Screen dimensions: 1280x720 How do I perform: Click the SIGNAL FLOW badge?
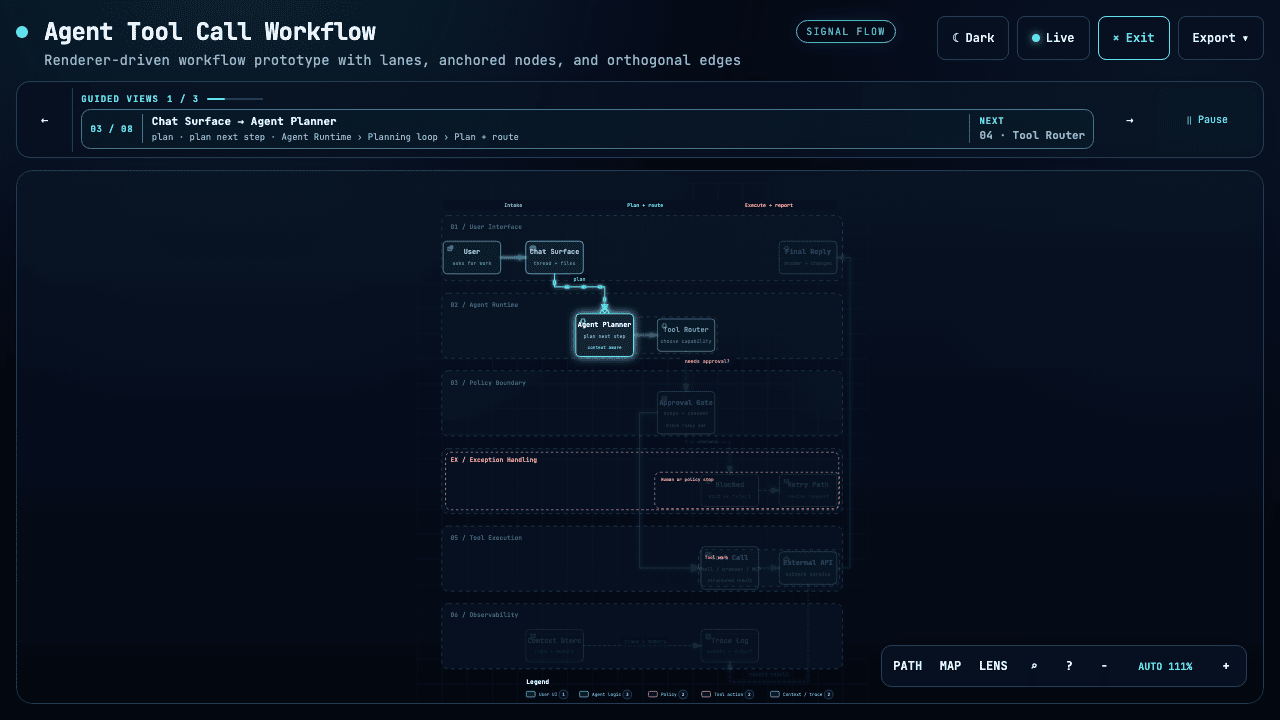[x=846, y=32]
